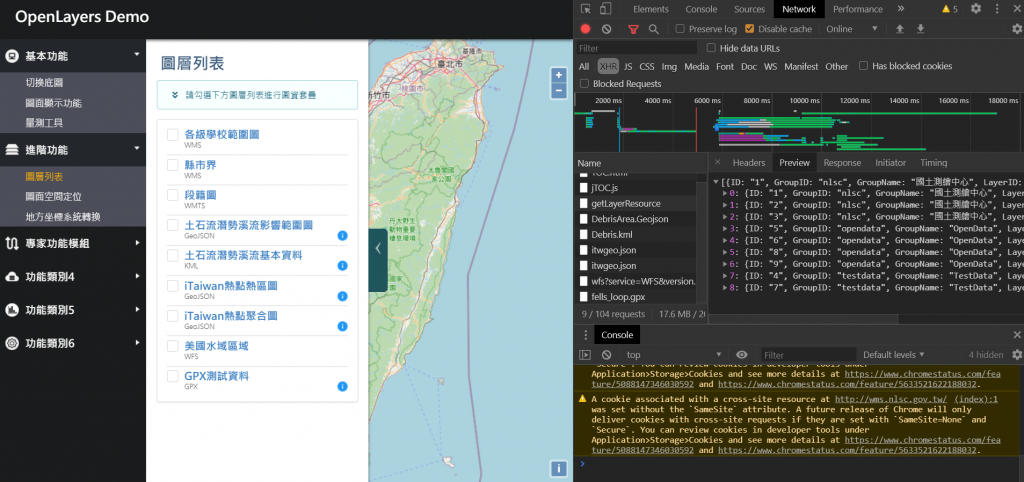Check the 縣市界 layer checkbox
Image resolution: width=1024 pixels, height=482 pixels.
click(x=173, y=165)
